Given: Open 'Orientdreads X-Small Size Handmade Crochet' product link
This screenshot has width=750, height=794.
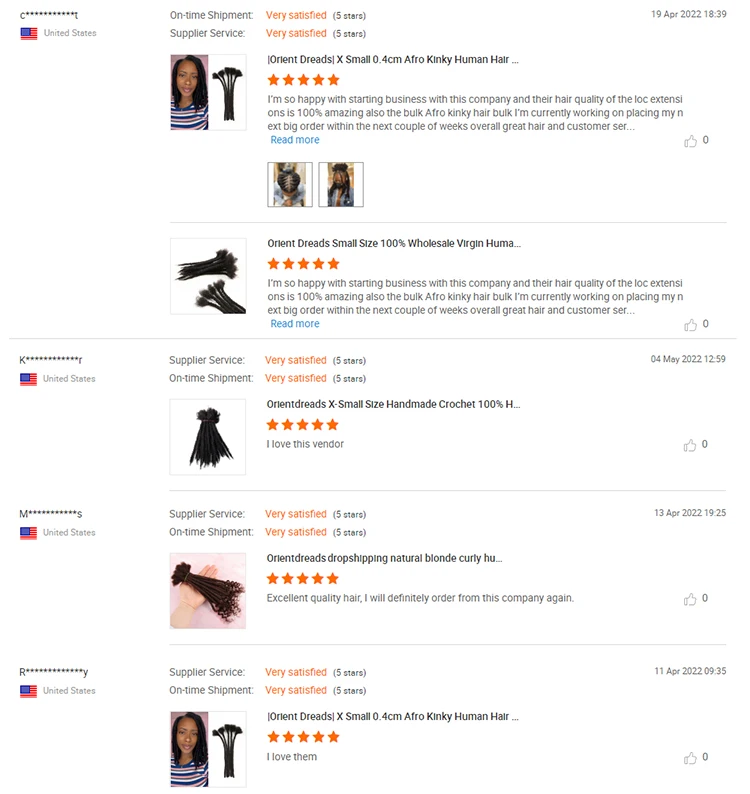Looking at the screenshot, I should pyautogui.click(x=393, y=404).
